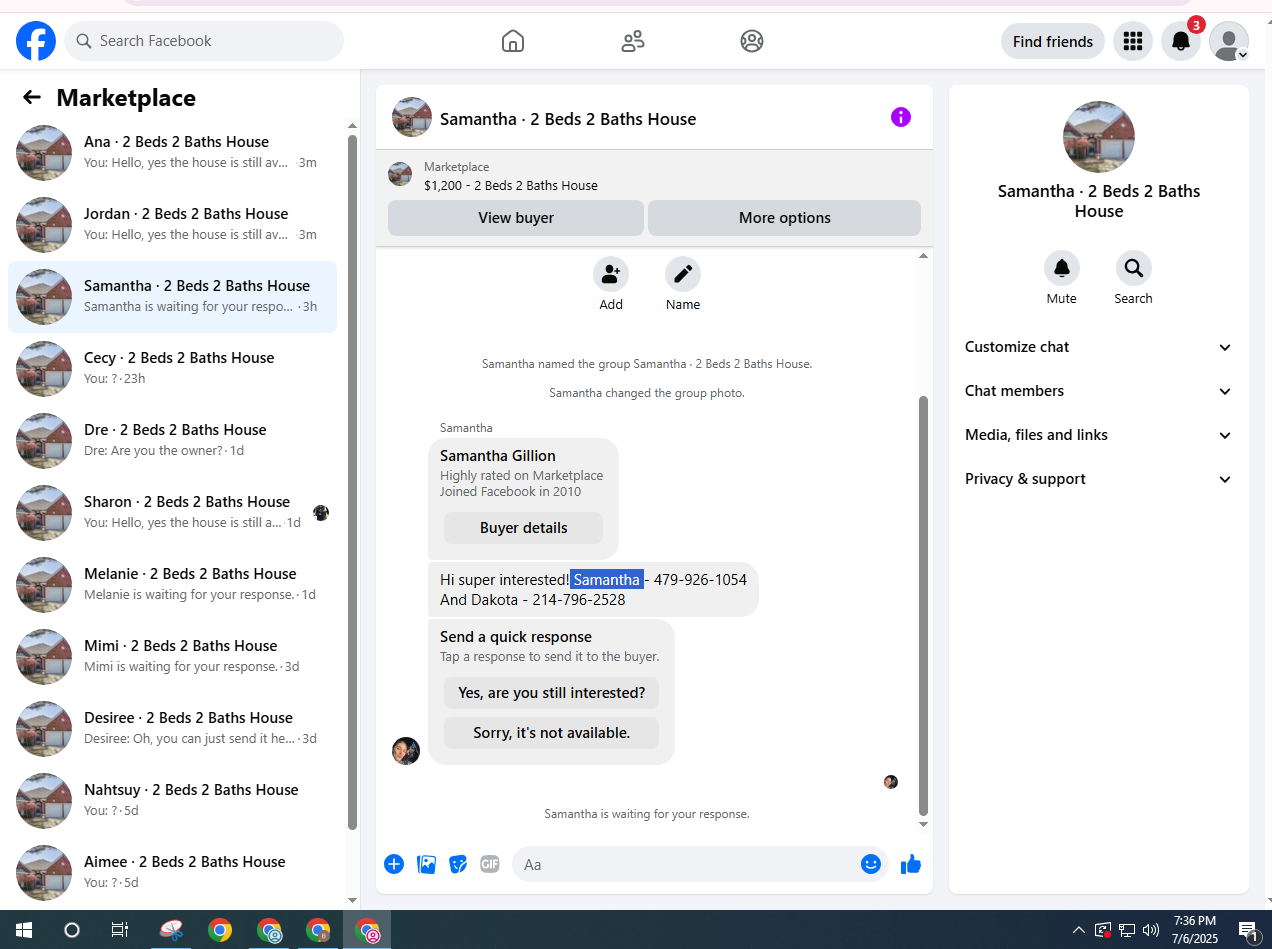Open the taskbar volume speaker icon
Screen dimensions: 1272x949
(x=1150, y=930)
